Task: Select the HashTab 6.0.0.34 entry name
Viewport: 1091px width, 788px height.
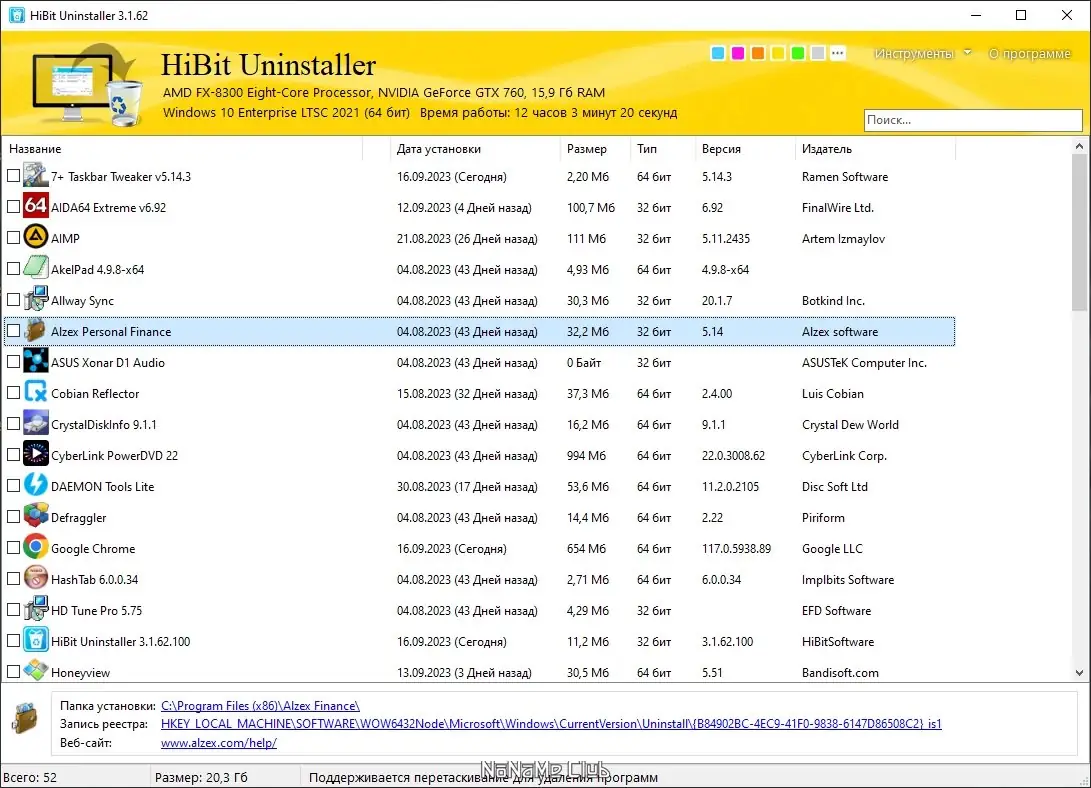Action: 95,579
